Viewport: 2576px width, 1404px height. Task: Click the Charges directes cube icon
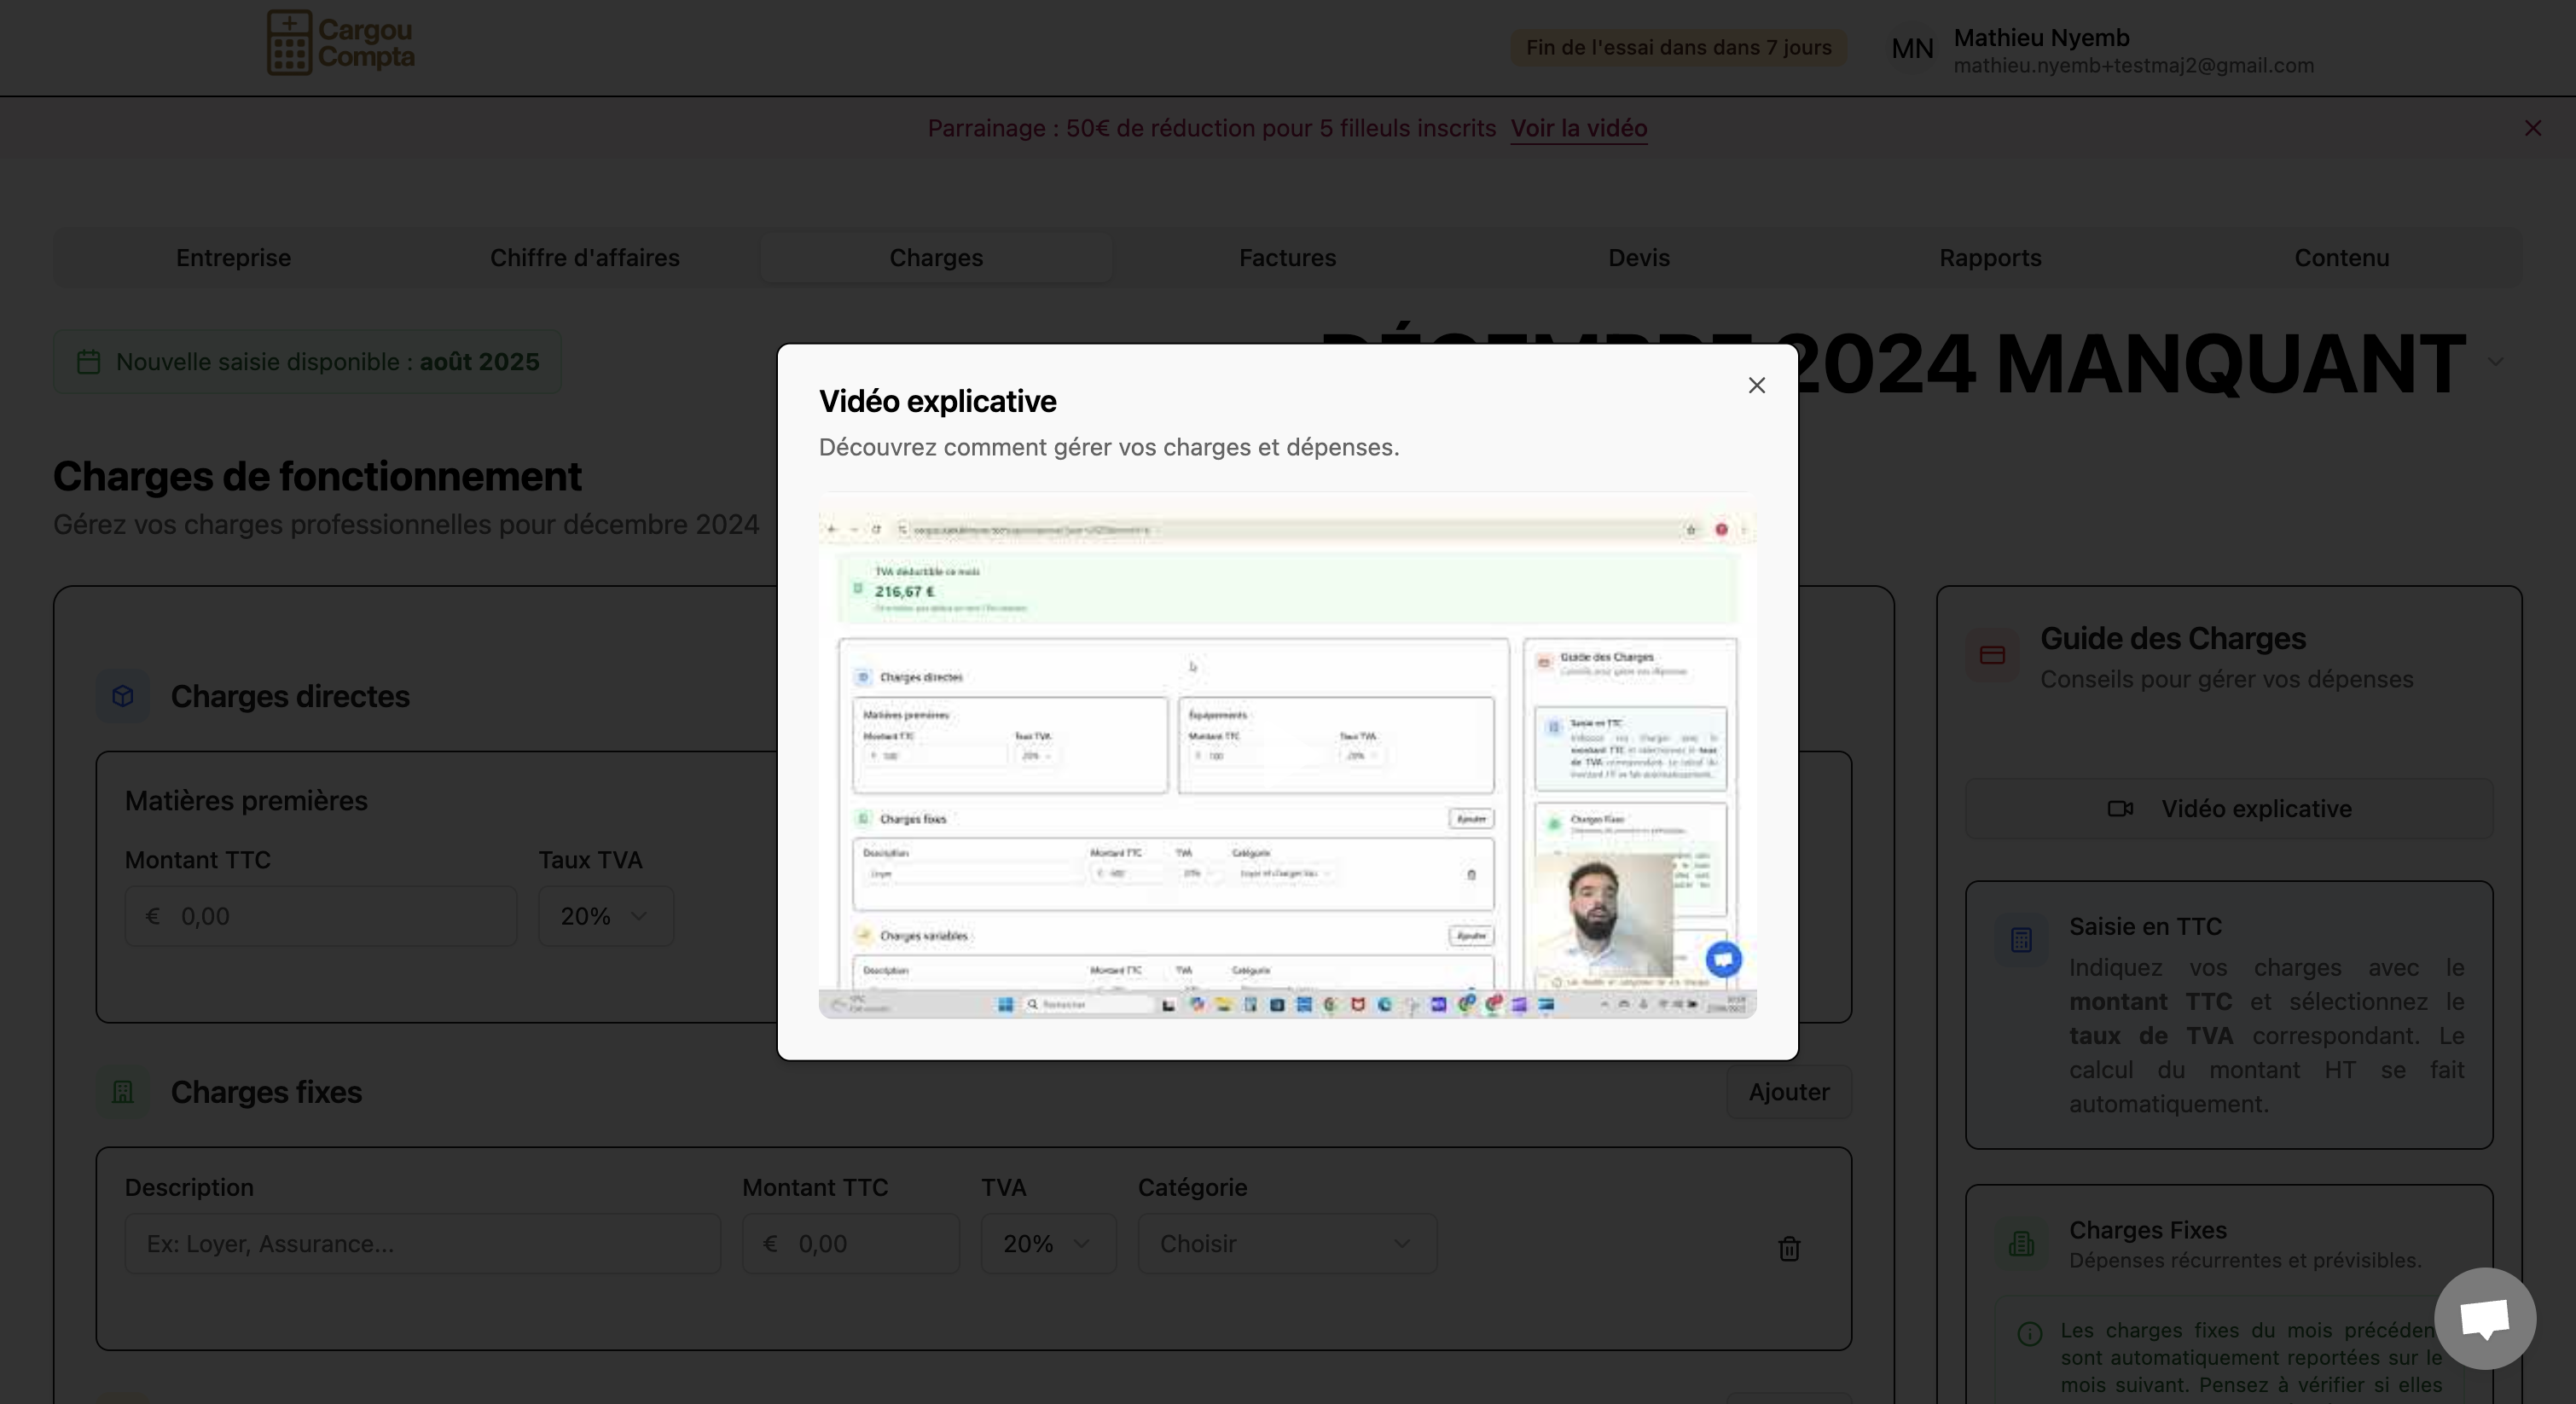click(x=123, y=696)
